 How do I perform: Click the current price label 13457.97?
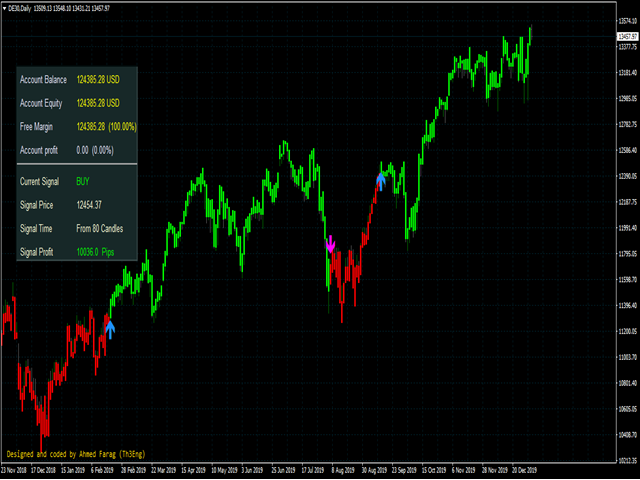627,37
